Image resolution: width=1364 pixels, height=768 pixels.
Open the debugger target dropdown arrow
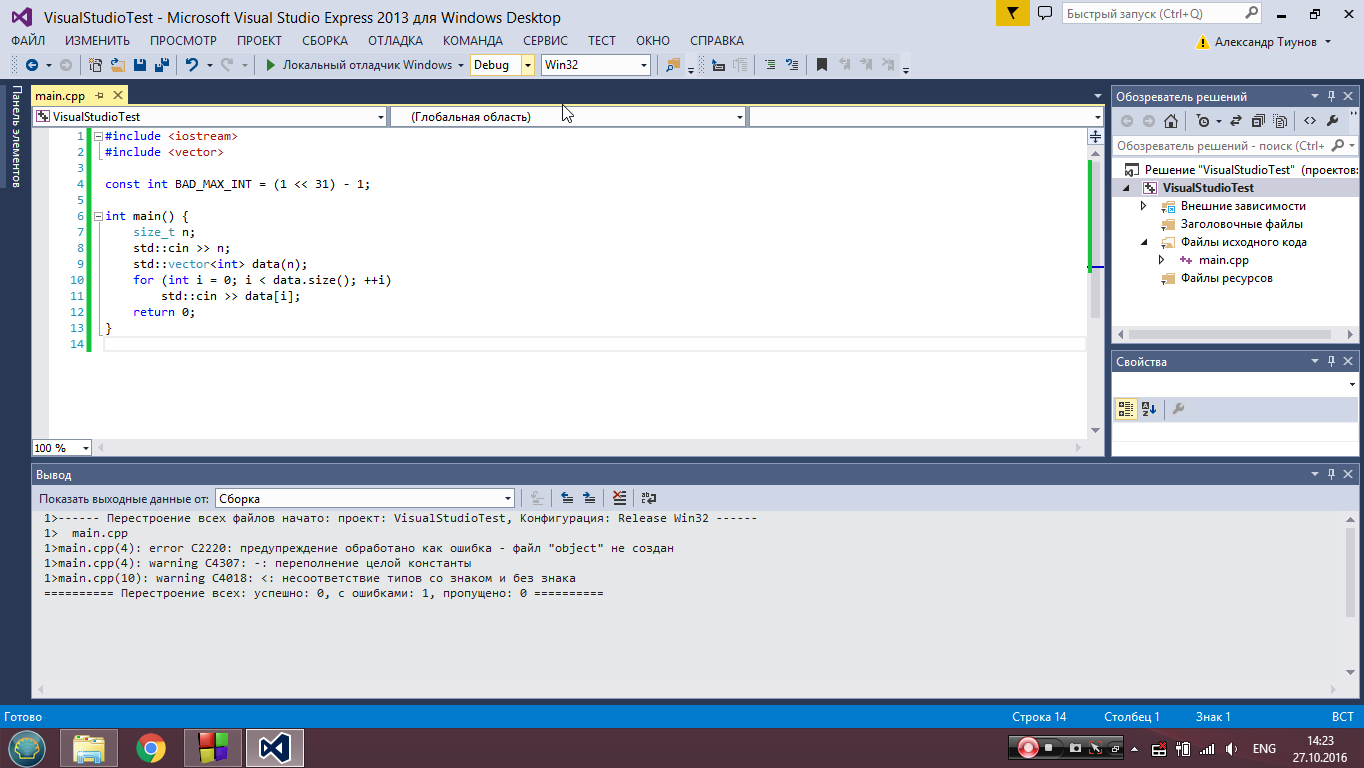click(460, 65)
